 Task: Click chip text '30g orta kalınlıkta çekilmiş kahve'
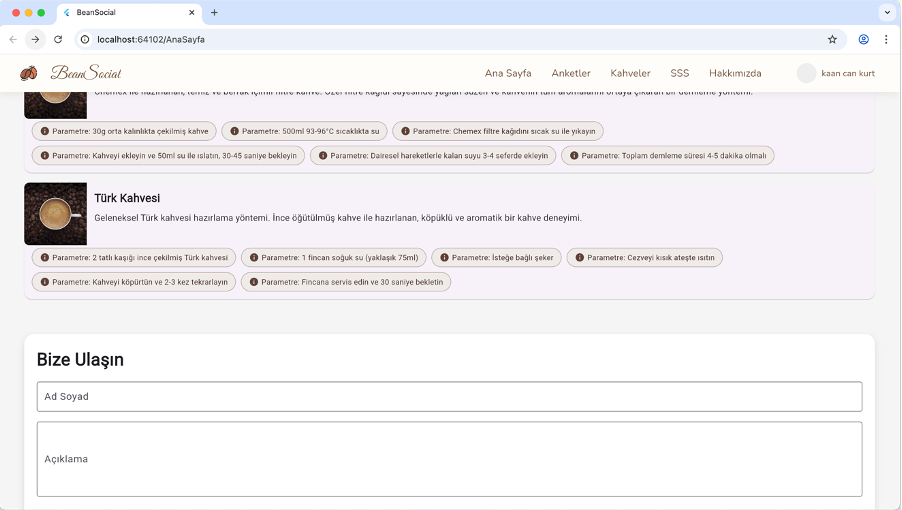coord(150,131)
